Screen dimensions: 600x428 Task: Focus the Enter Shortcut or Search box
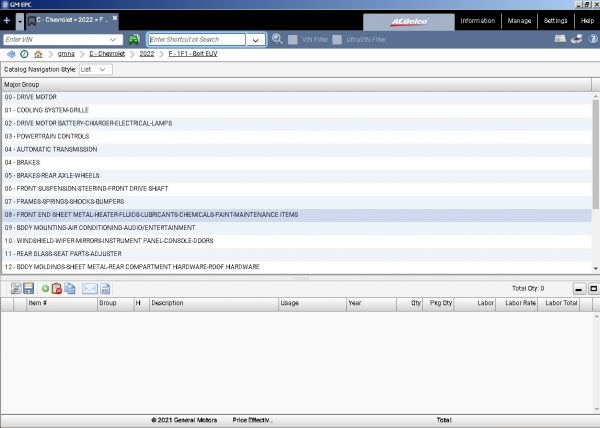coord(197,39)
